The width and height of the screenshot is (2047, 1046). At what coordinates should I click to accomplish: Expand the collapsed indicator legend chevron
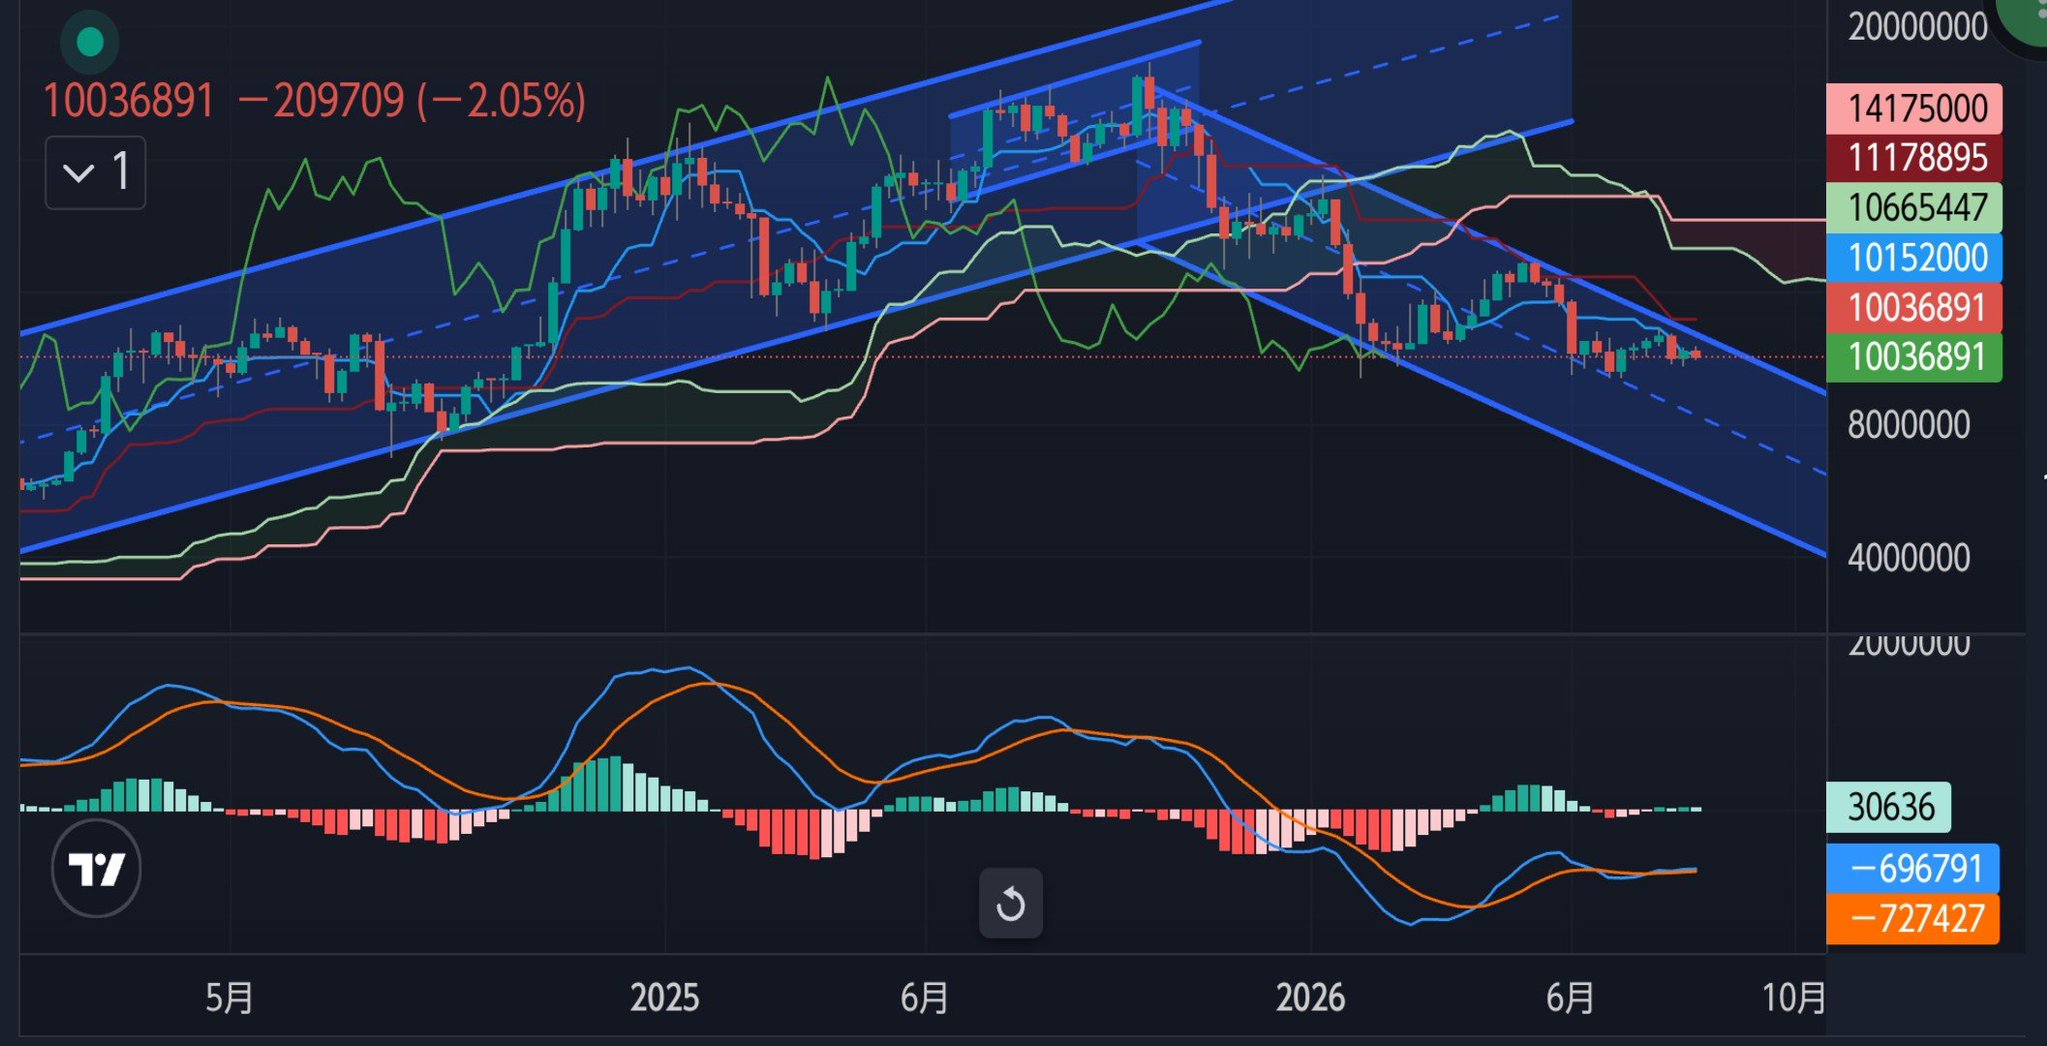[x=95, y=172]
